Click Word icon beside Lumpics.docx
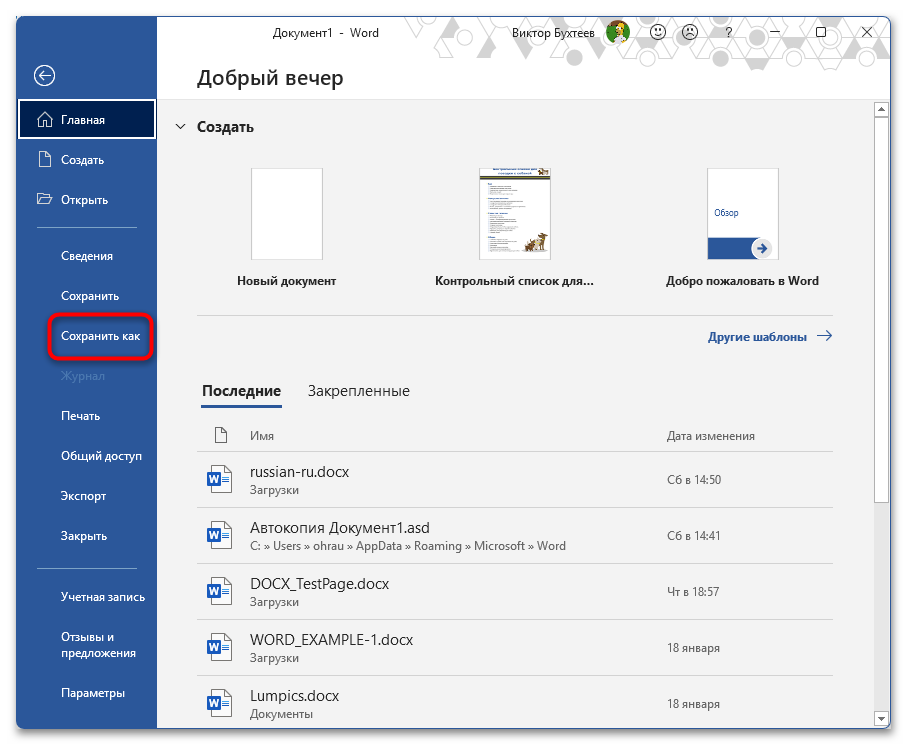 coord(217,704)
